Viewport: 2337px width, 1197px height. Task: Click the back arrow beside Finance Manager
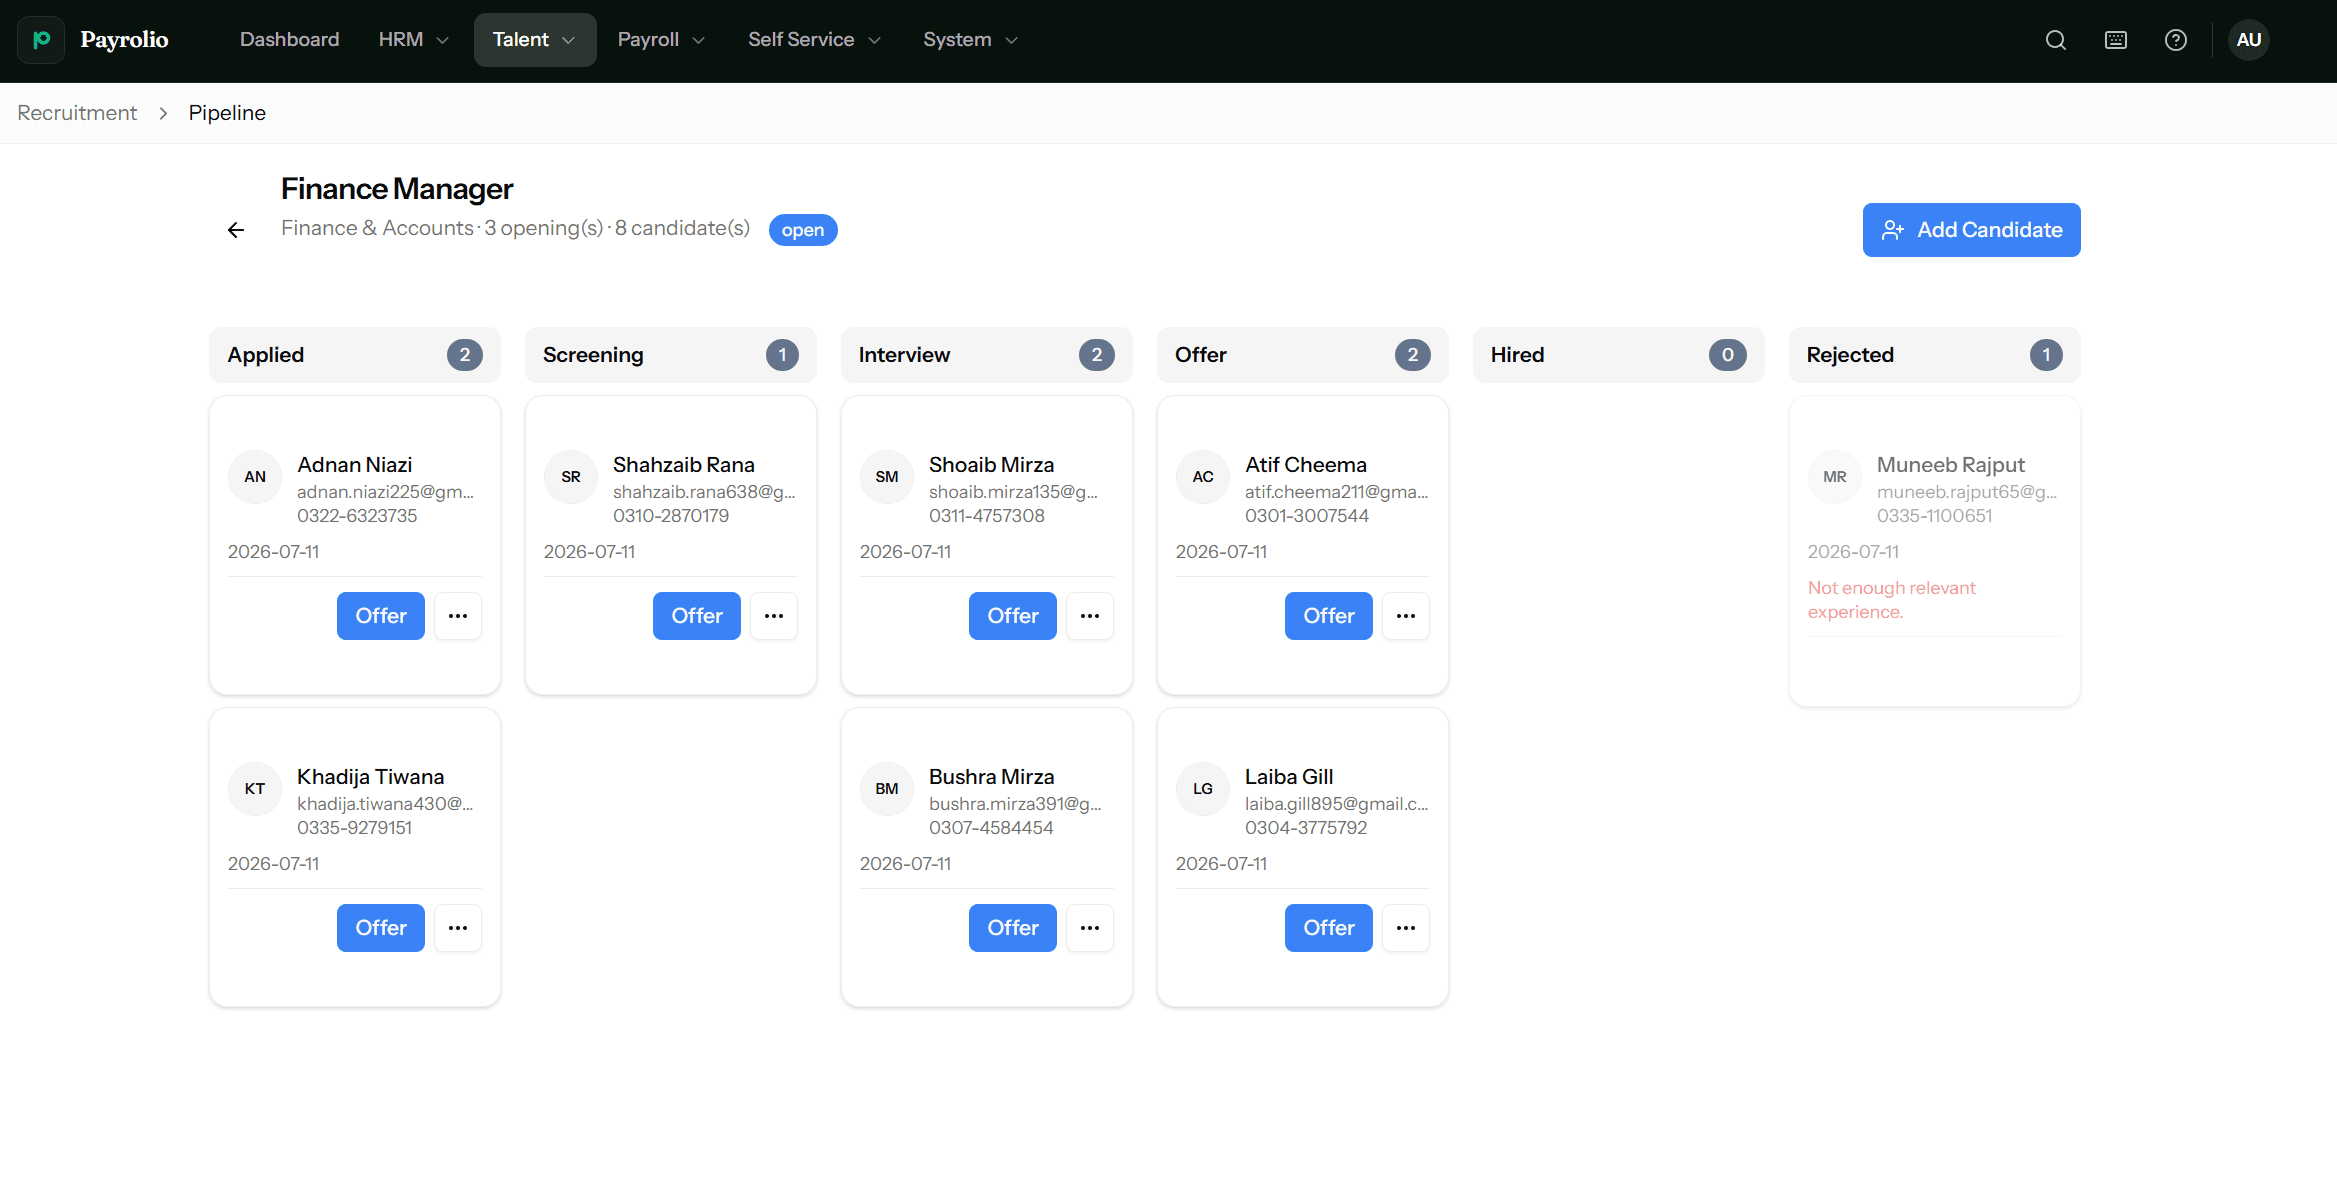(236, 230)
